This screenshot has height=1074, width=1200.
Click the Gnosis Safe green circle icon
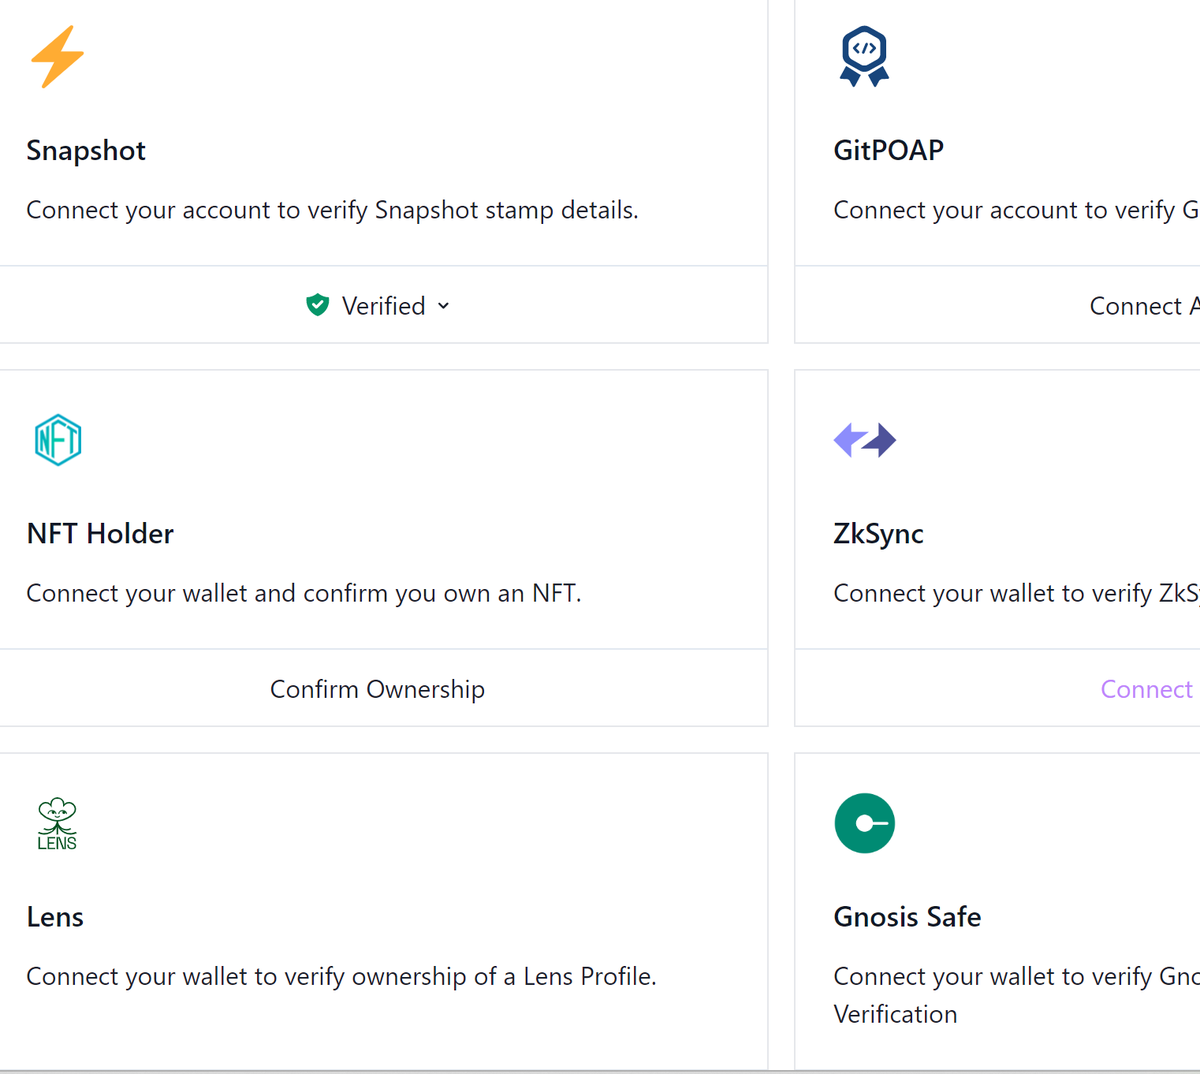coord(865,823)
